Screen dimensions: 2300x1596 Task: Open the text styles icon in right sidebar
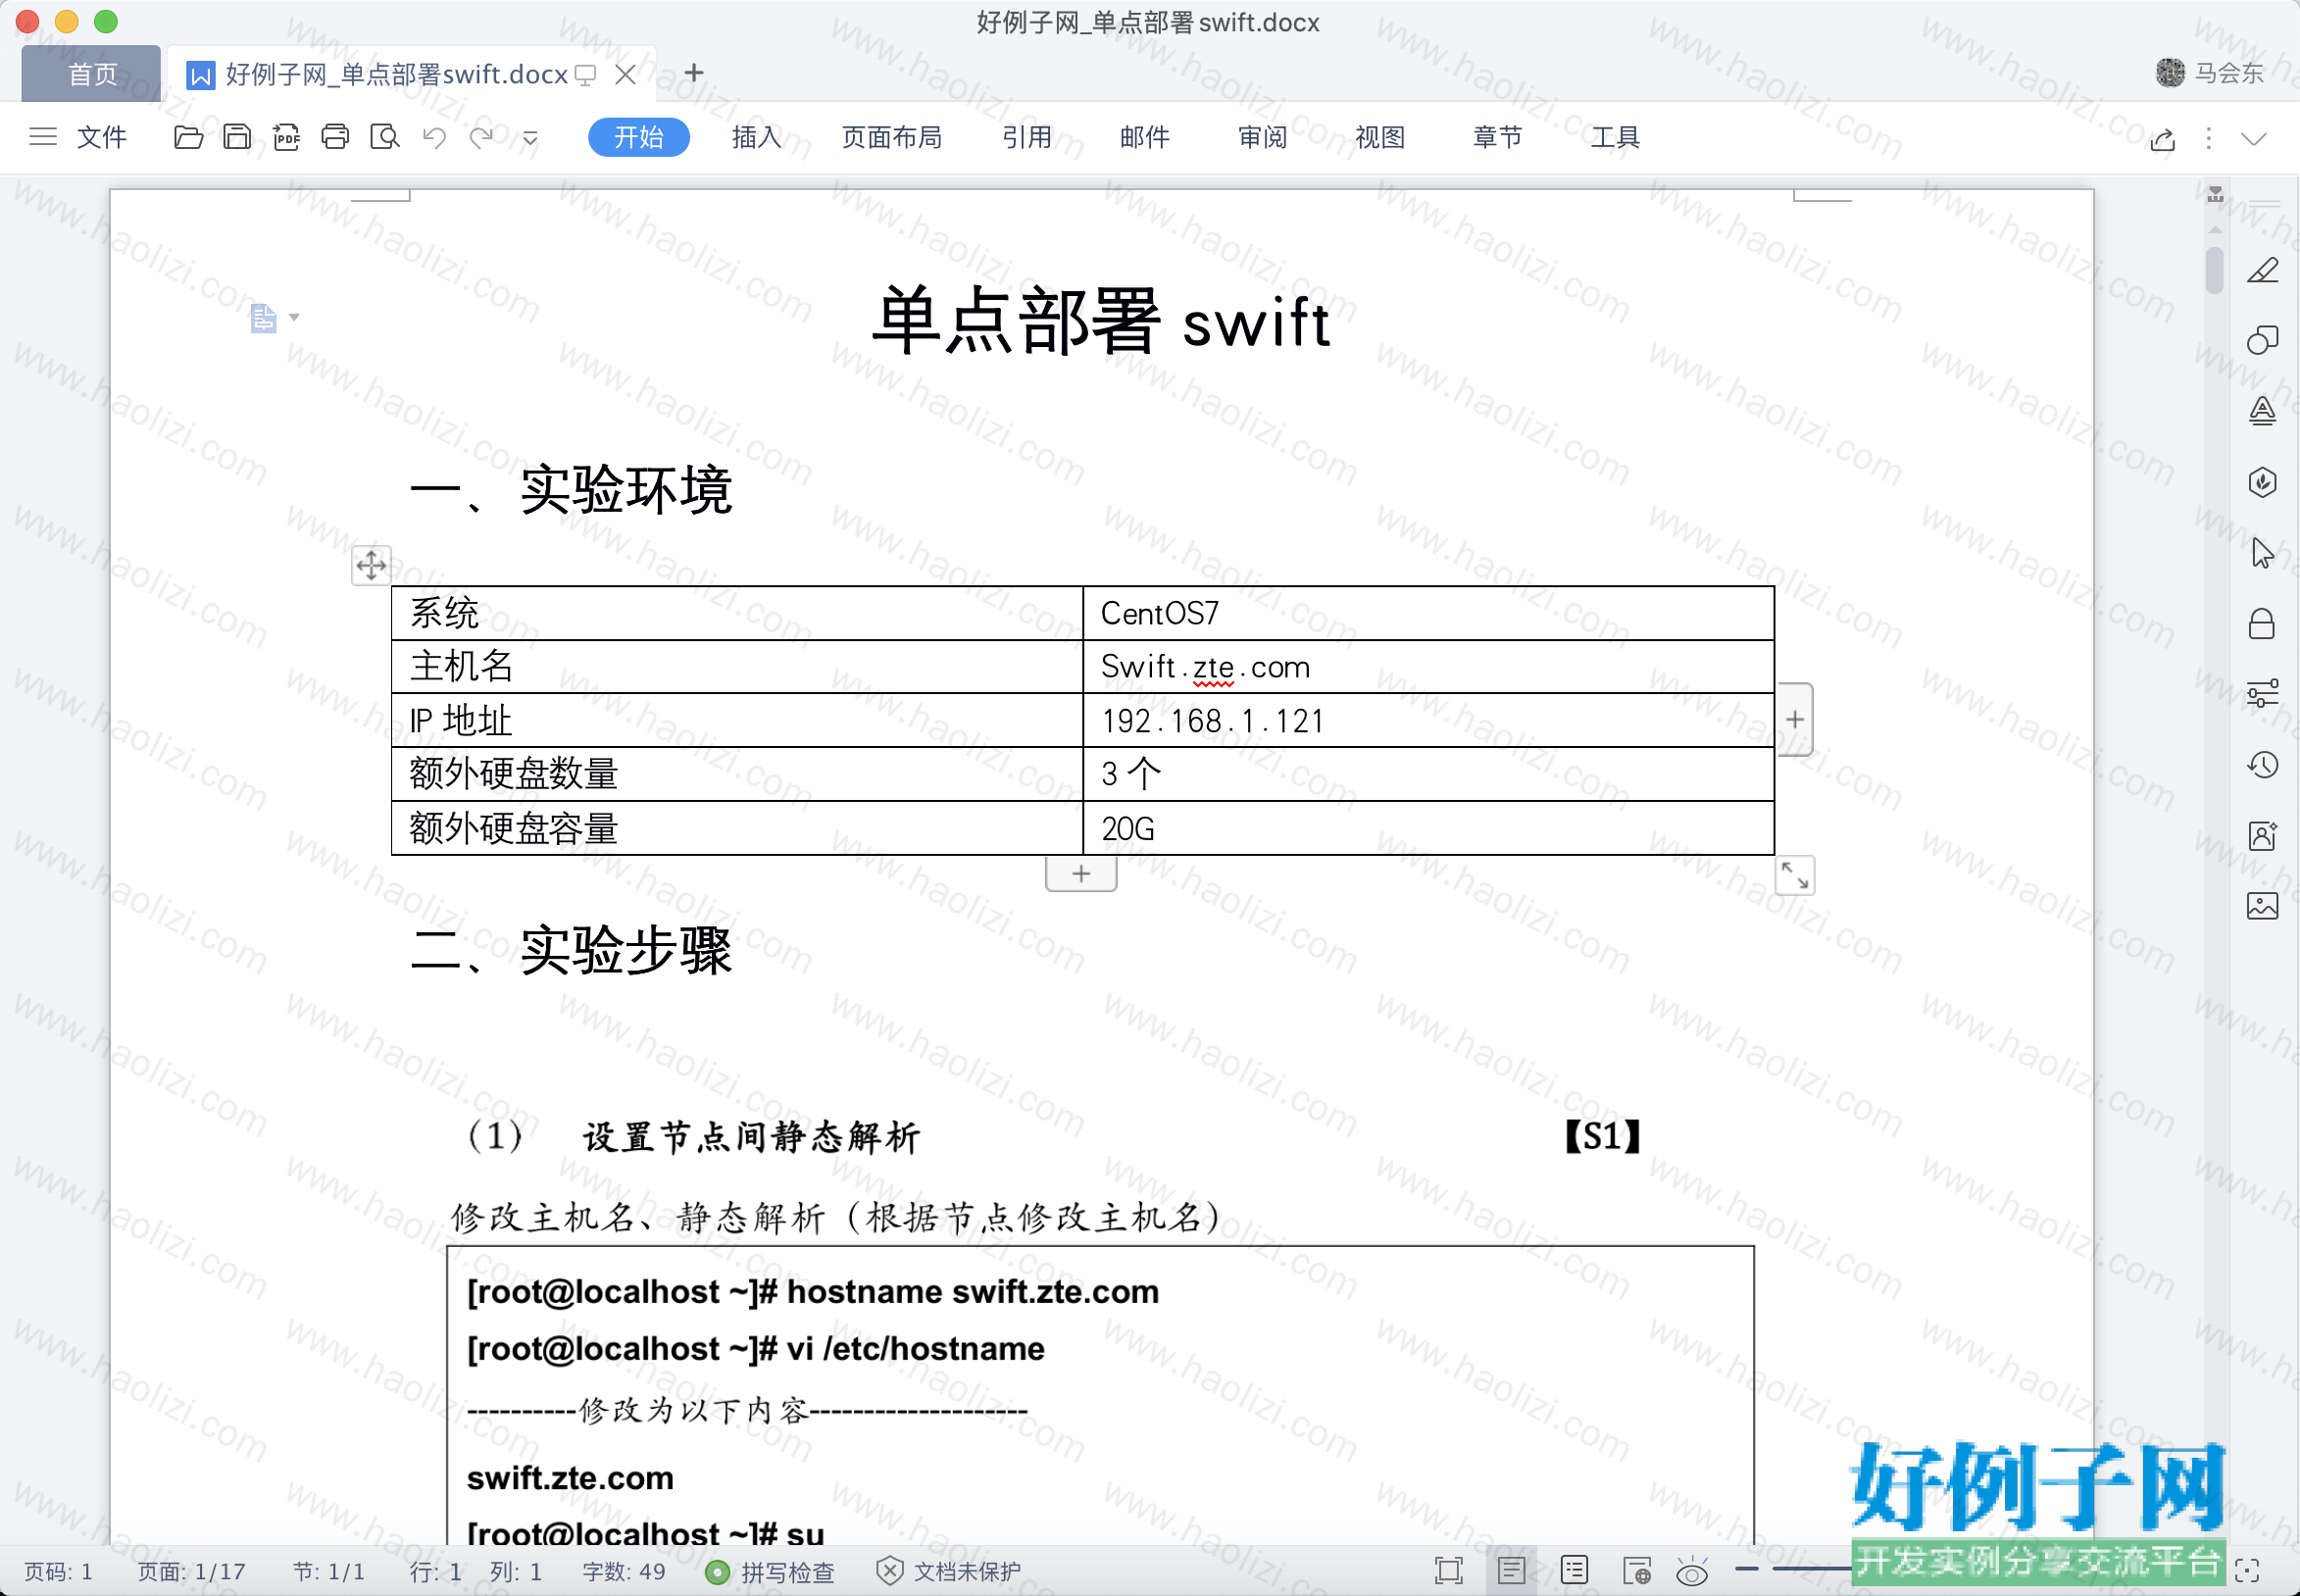pyautogui.click(x=2262, y=411)
